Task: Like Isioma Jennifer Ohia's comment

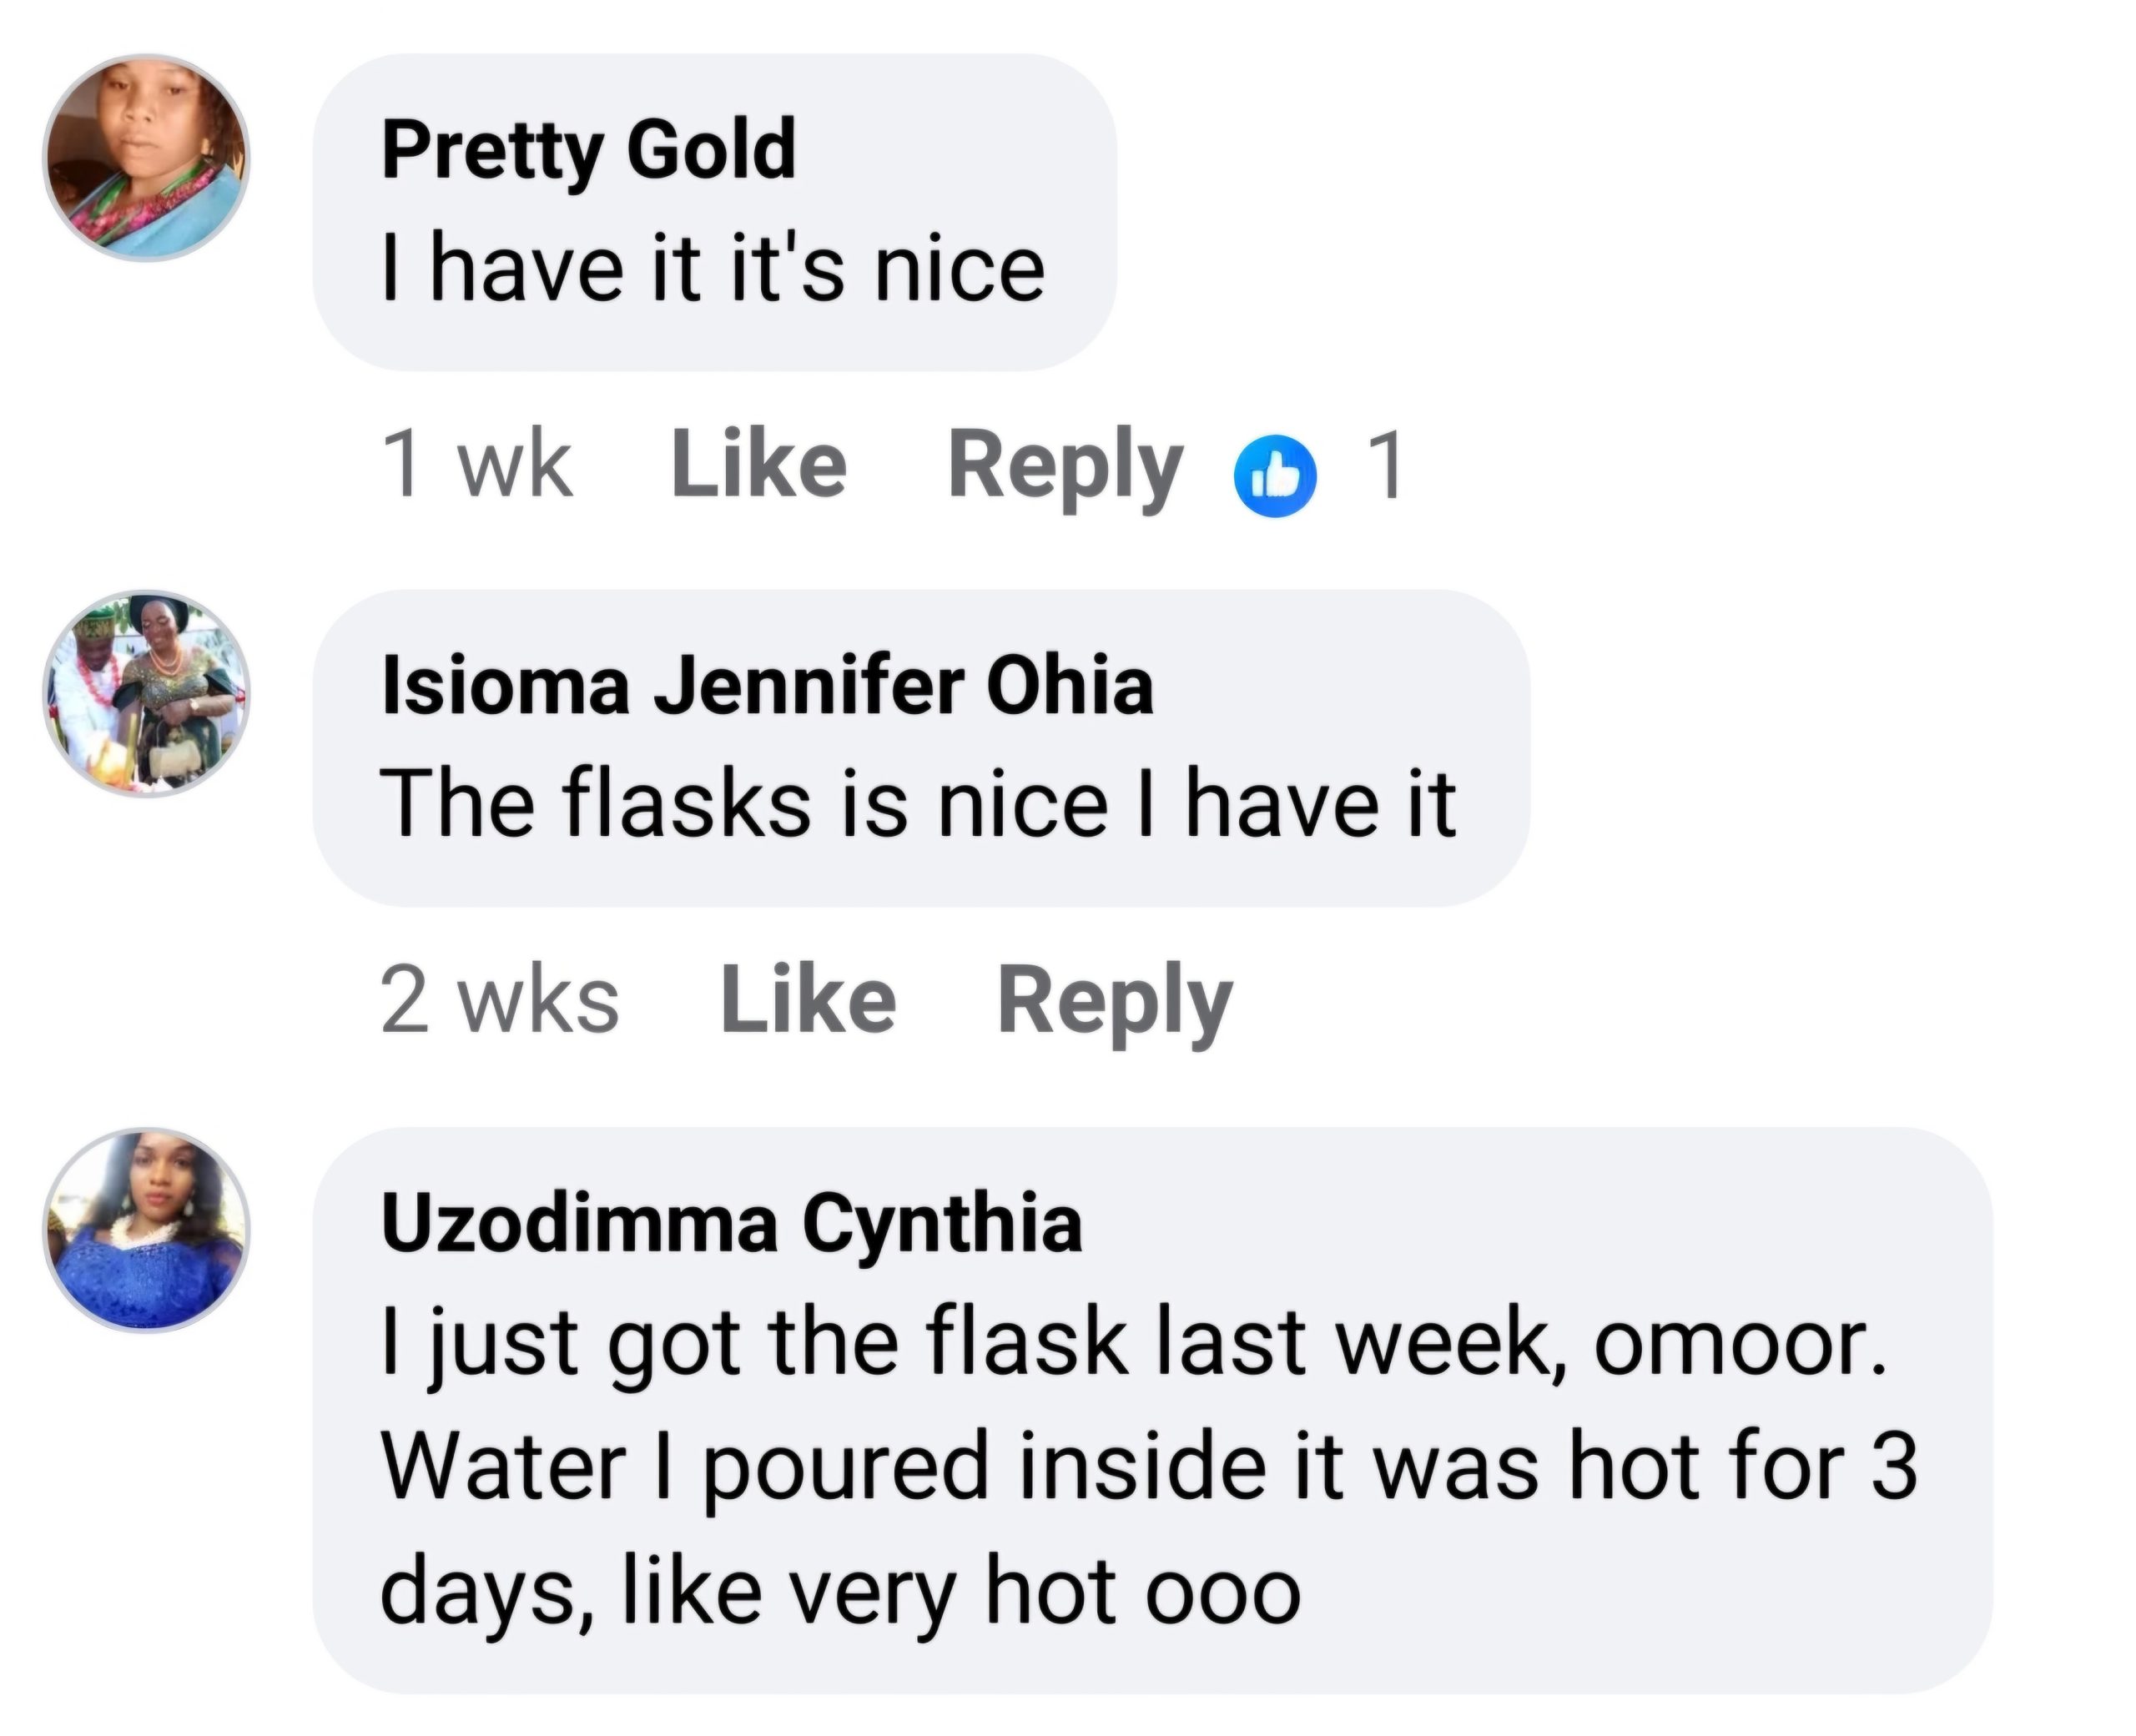Action: coord(808,1000)
